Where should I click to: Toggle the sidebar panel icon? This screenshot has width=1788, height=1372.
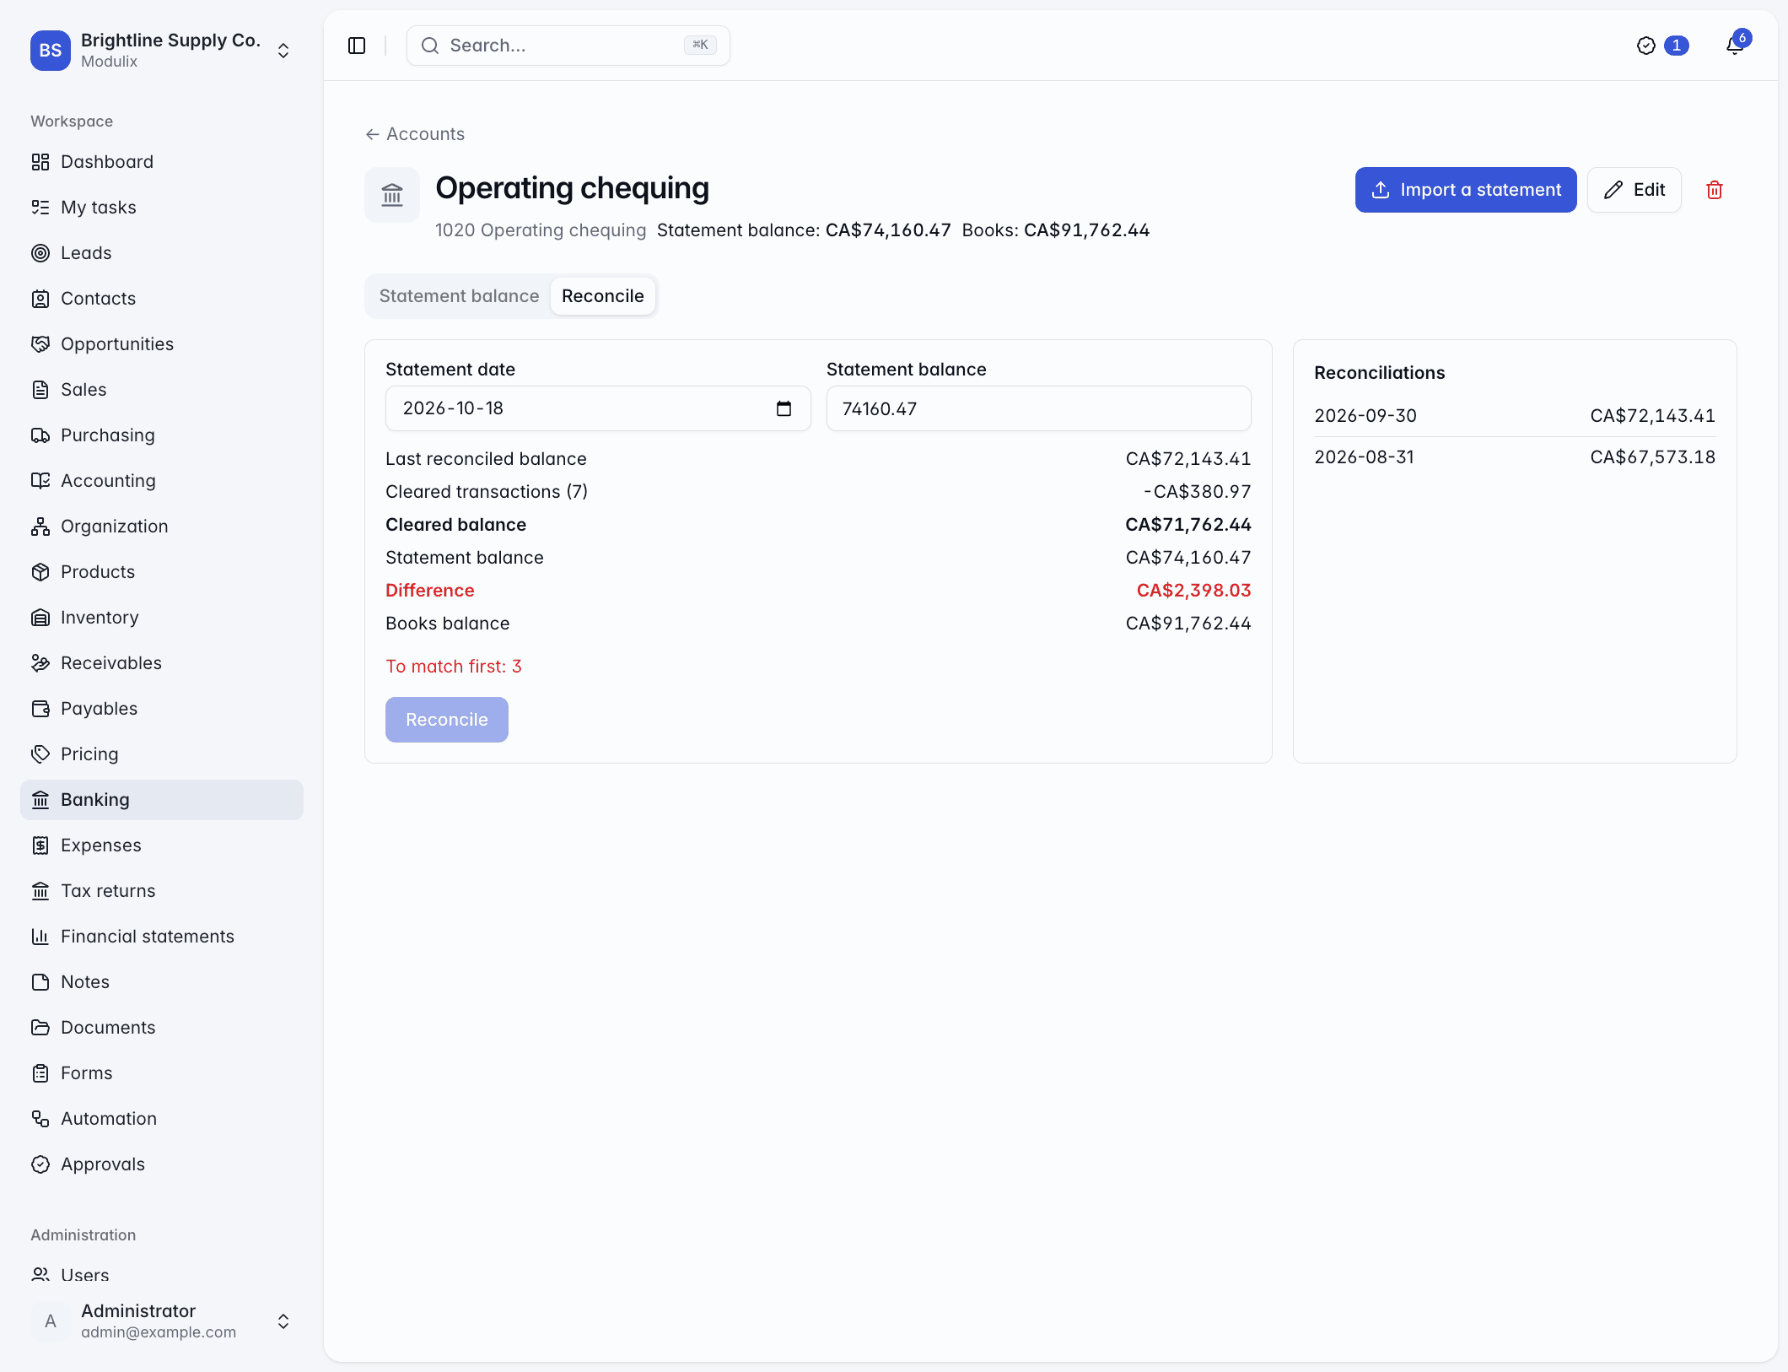coord(357,45)
